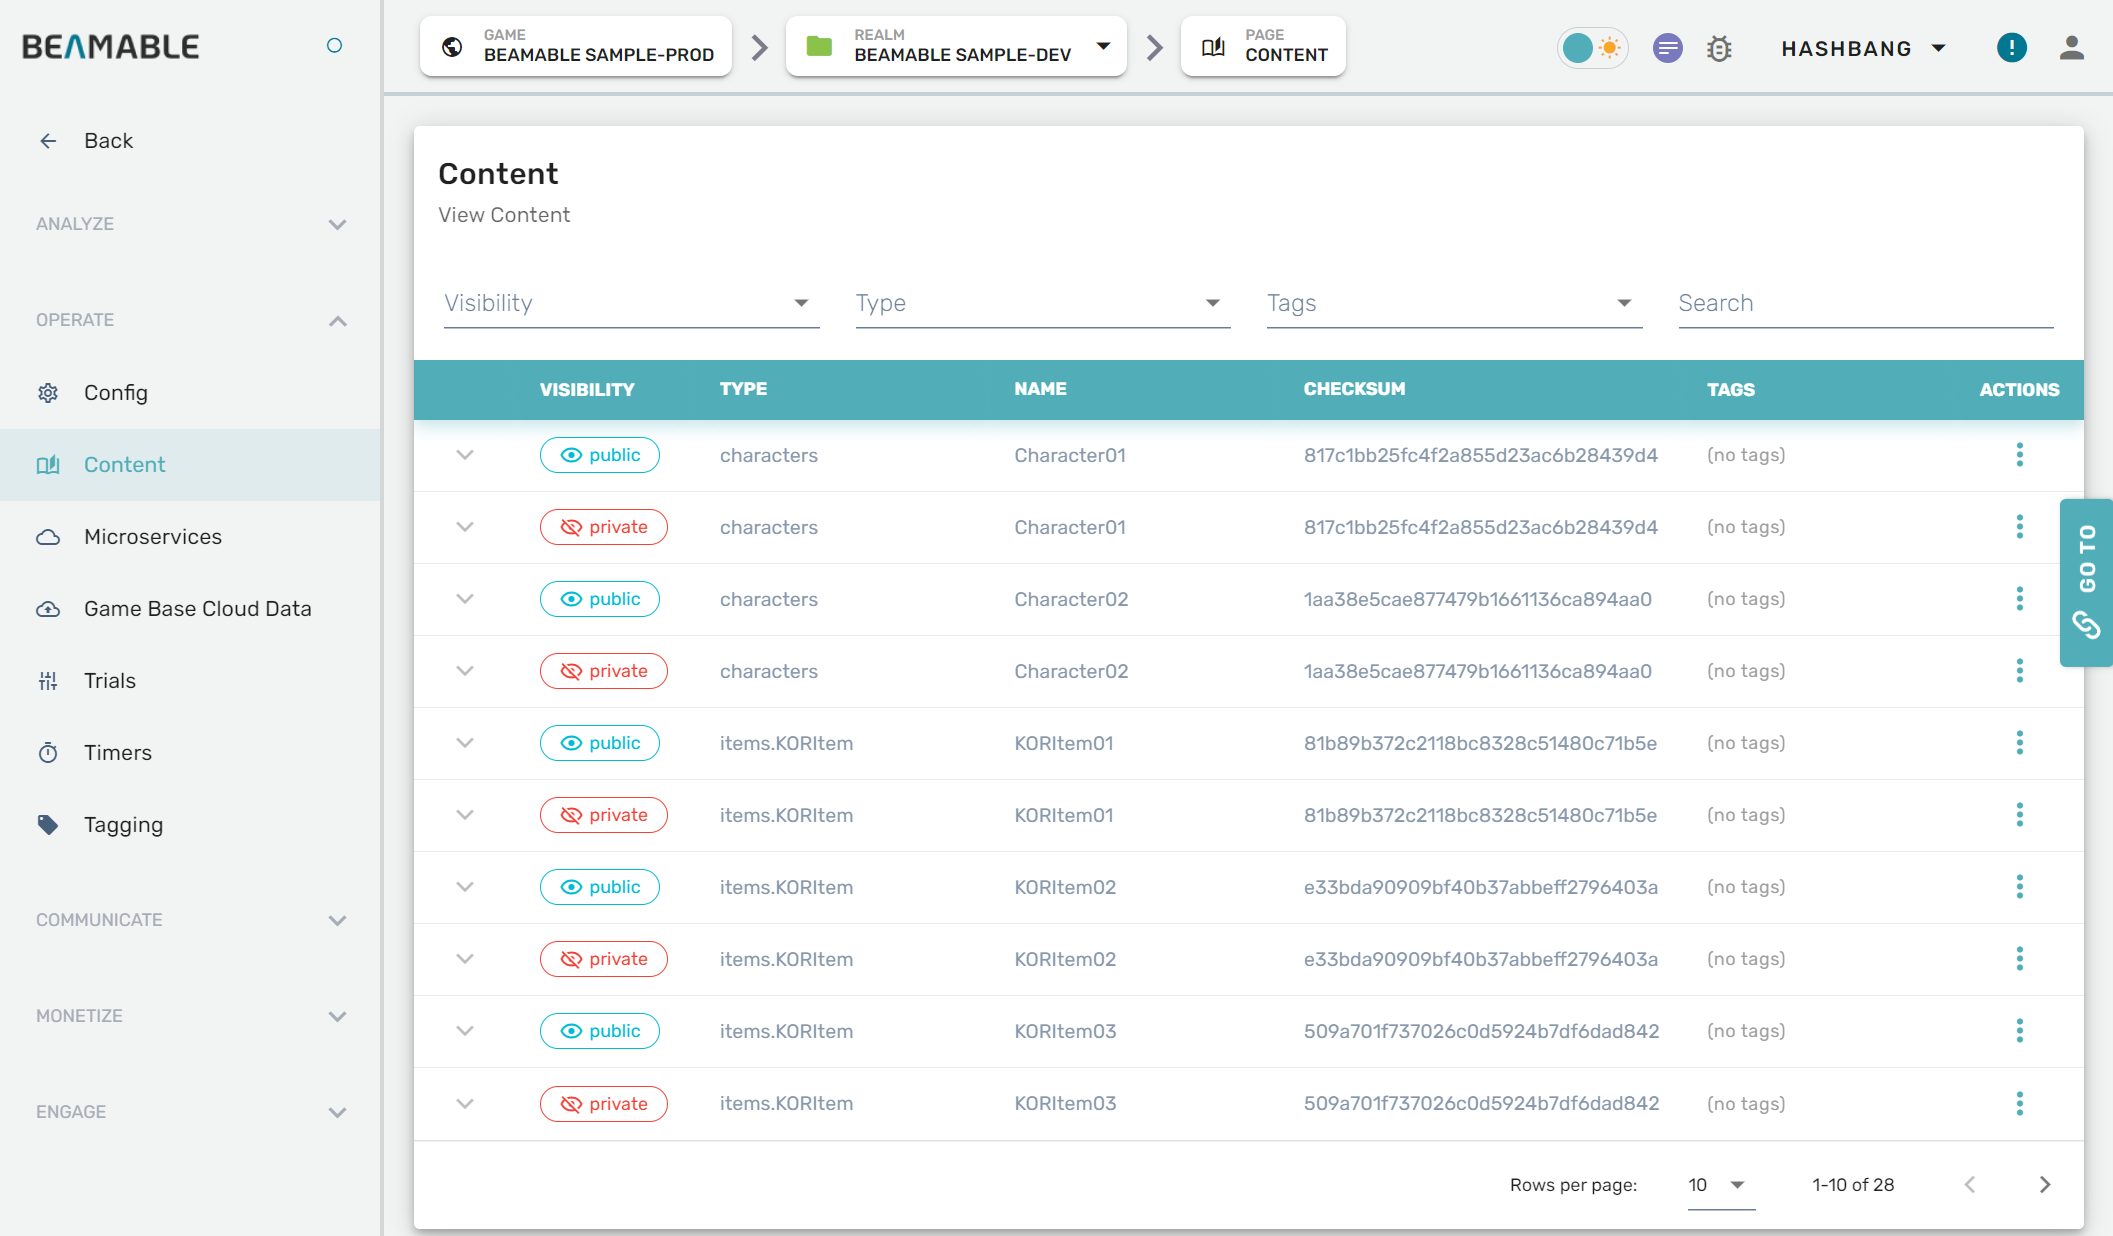Open the purple chat messages icon
The image size is (2113, 1236).
1667,48
